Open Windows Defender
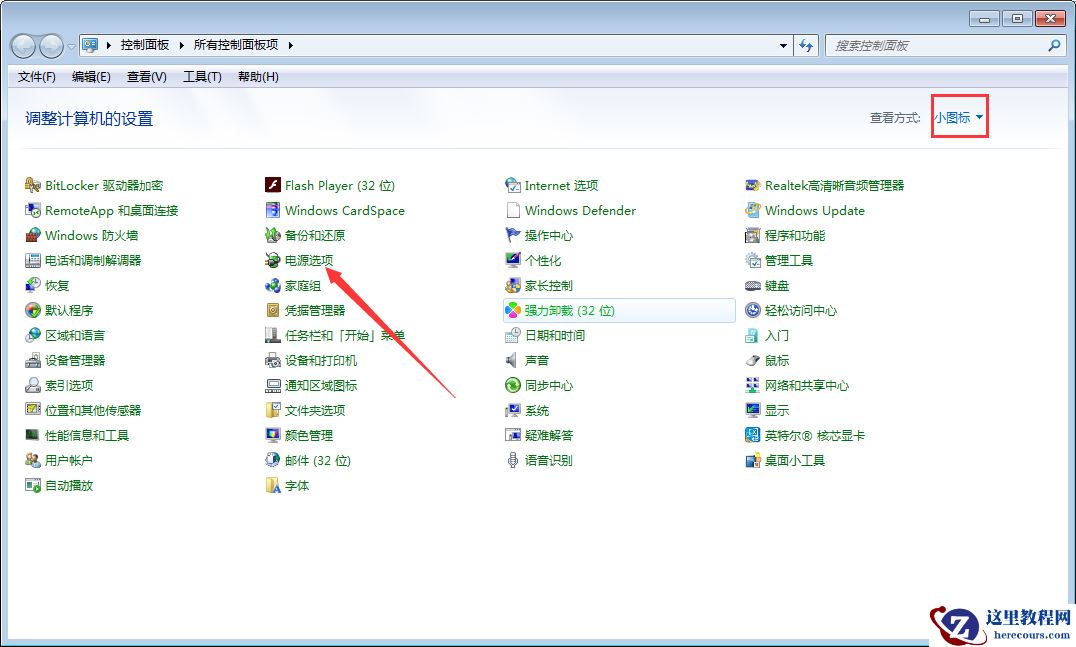The width and height of the screenshot is (1076, 647). click(579, 210)
